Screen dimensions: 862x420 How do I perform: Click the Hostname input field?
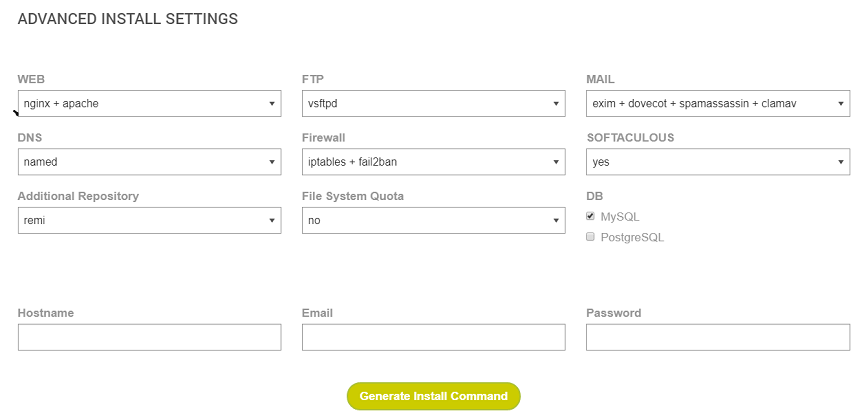click(149, 338)
